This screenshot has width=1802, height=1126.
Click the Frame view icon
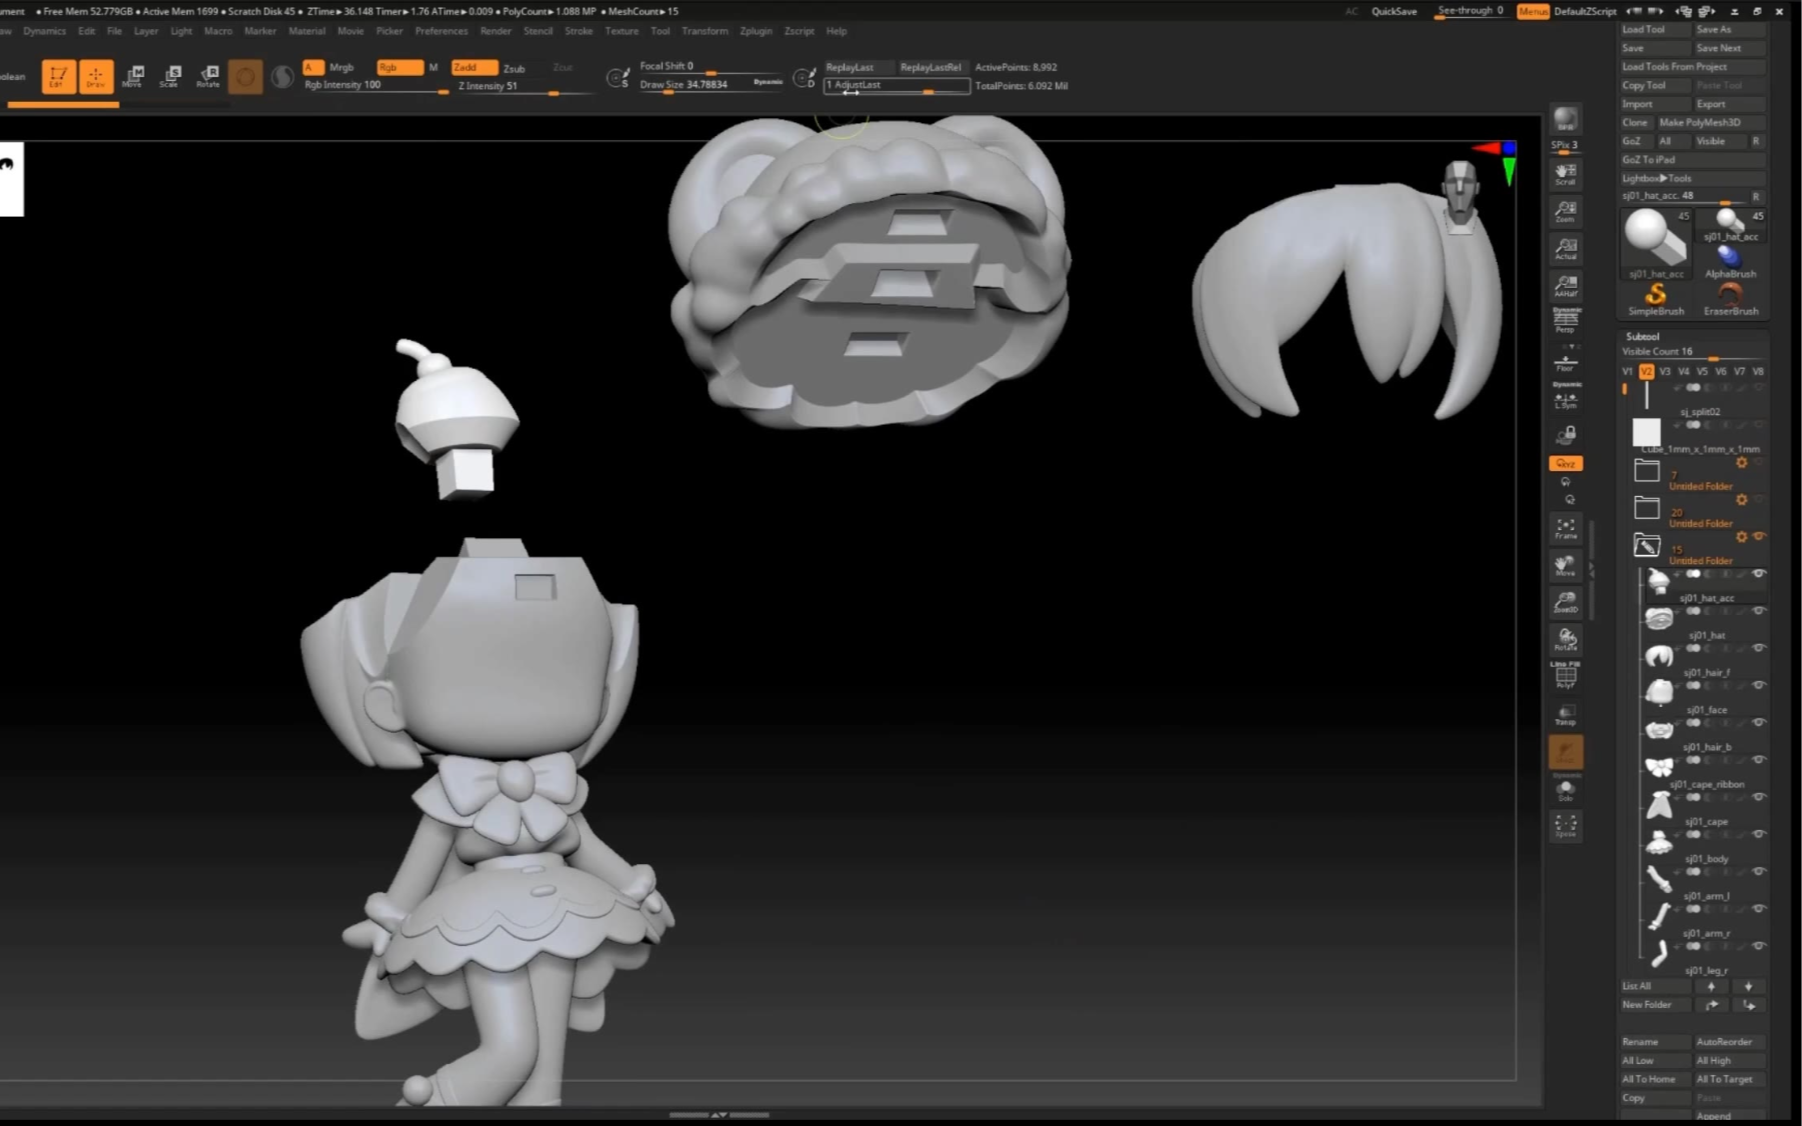point(1565,528)
